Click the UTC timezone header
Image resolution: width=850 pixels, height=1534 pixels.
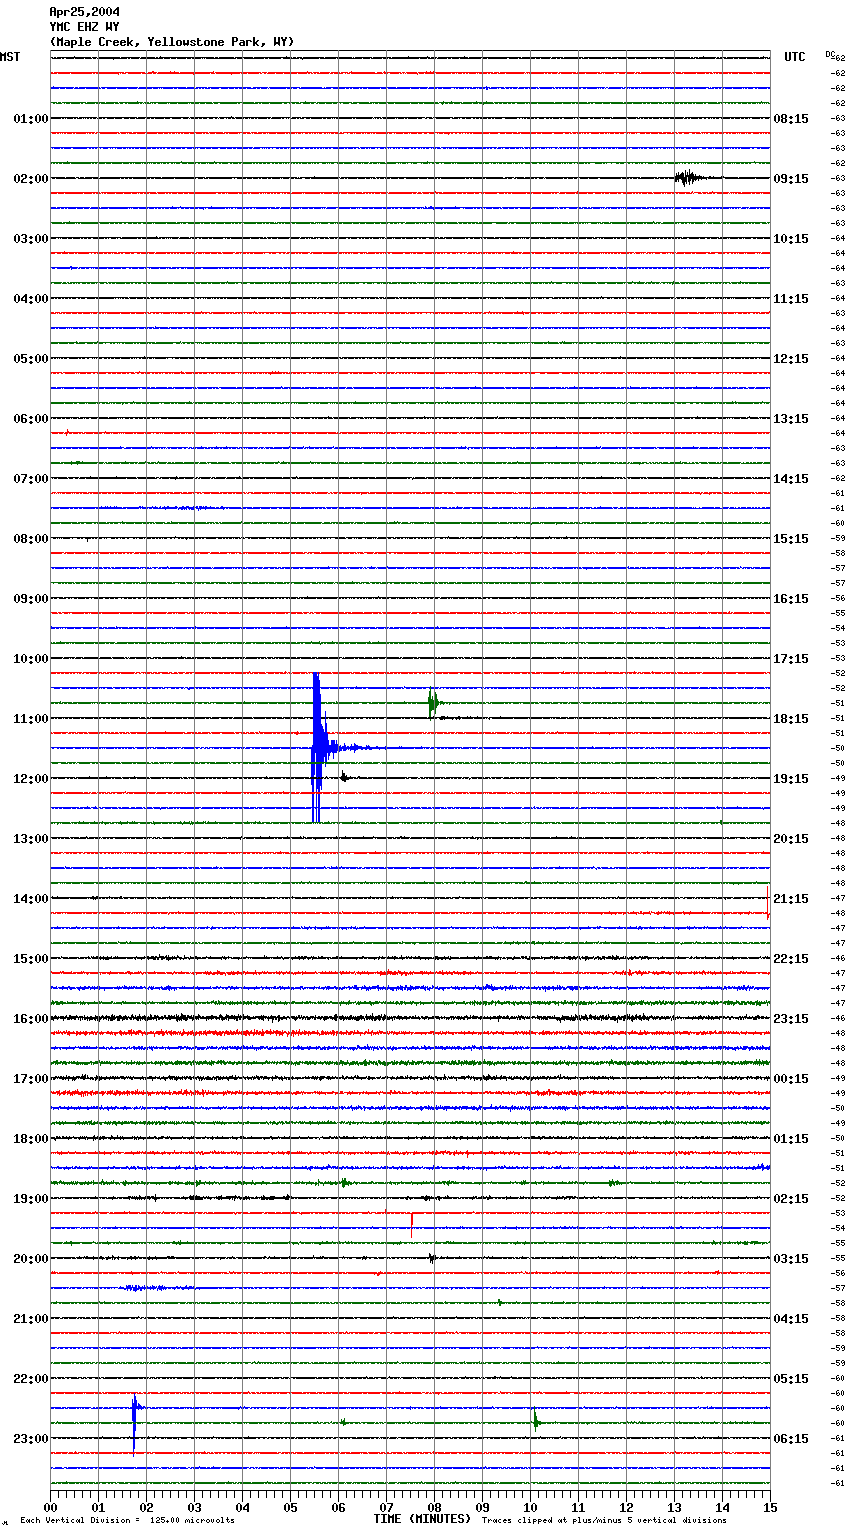(795, 57)
